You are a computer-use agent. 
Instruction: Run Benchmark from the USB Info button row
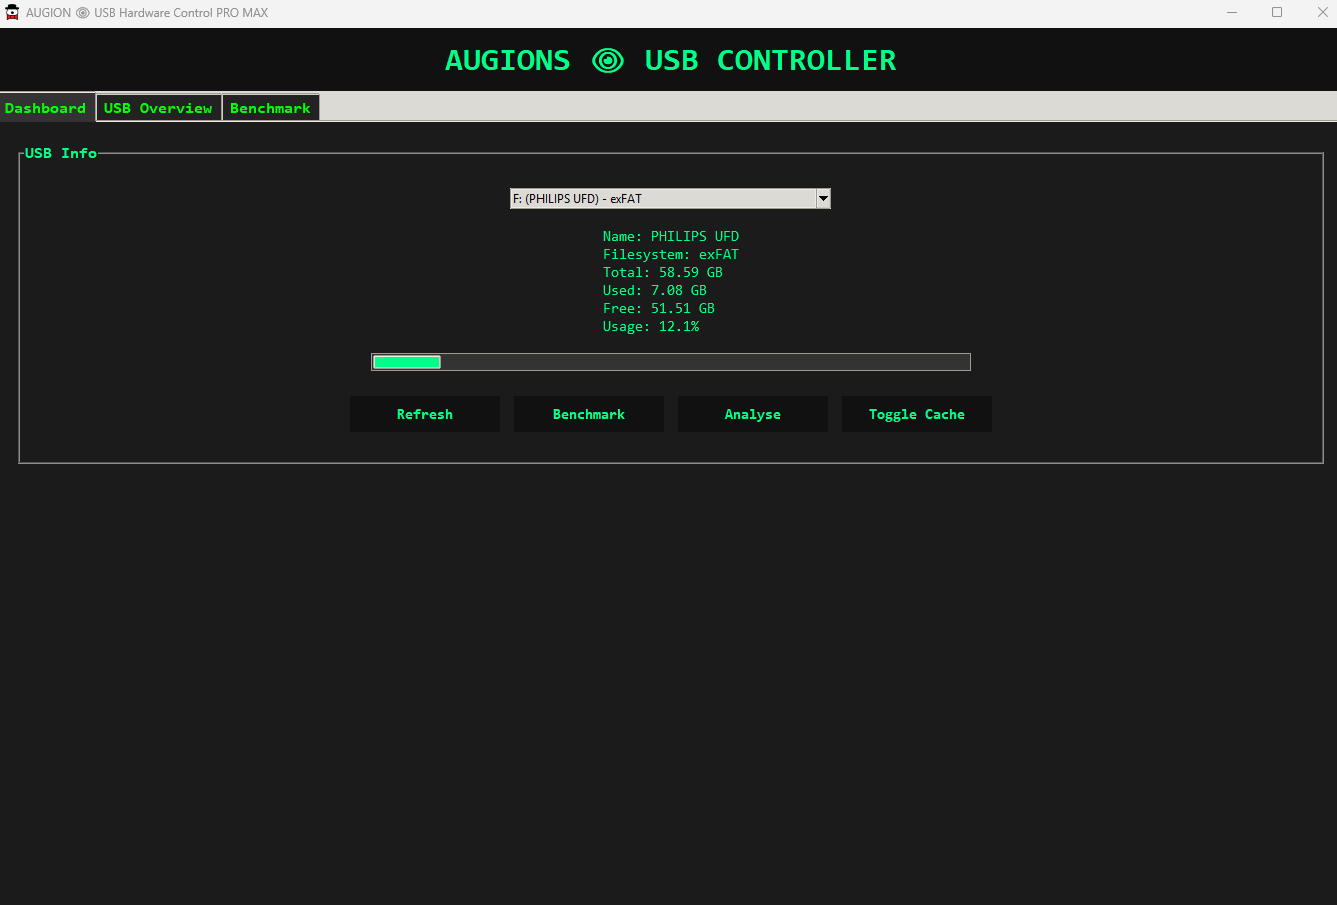(x=589, y=414)
